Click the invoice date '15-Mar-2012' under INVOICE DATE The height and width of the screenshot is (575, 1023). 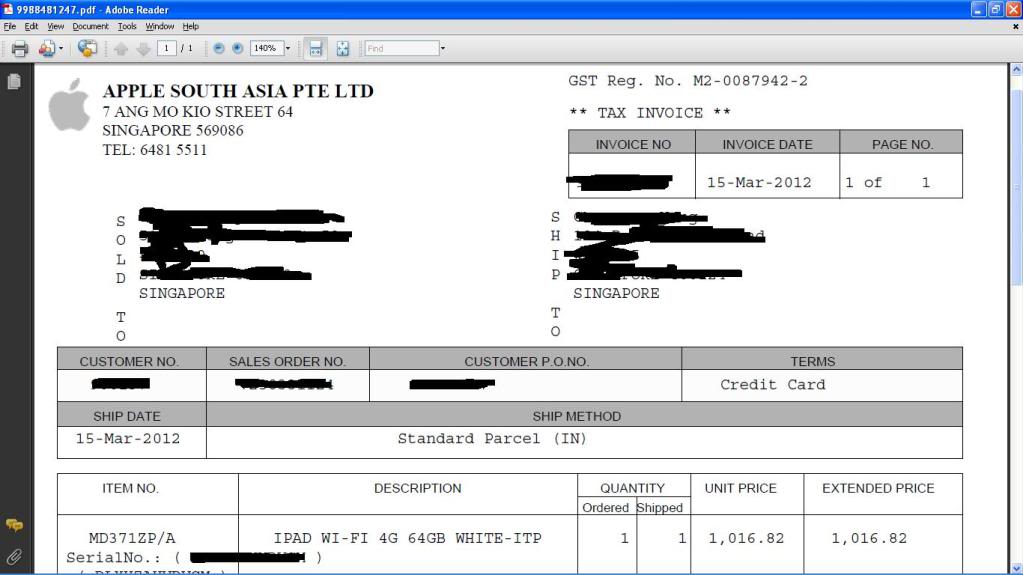tap(759, 183)
